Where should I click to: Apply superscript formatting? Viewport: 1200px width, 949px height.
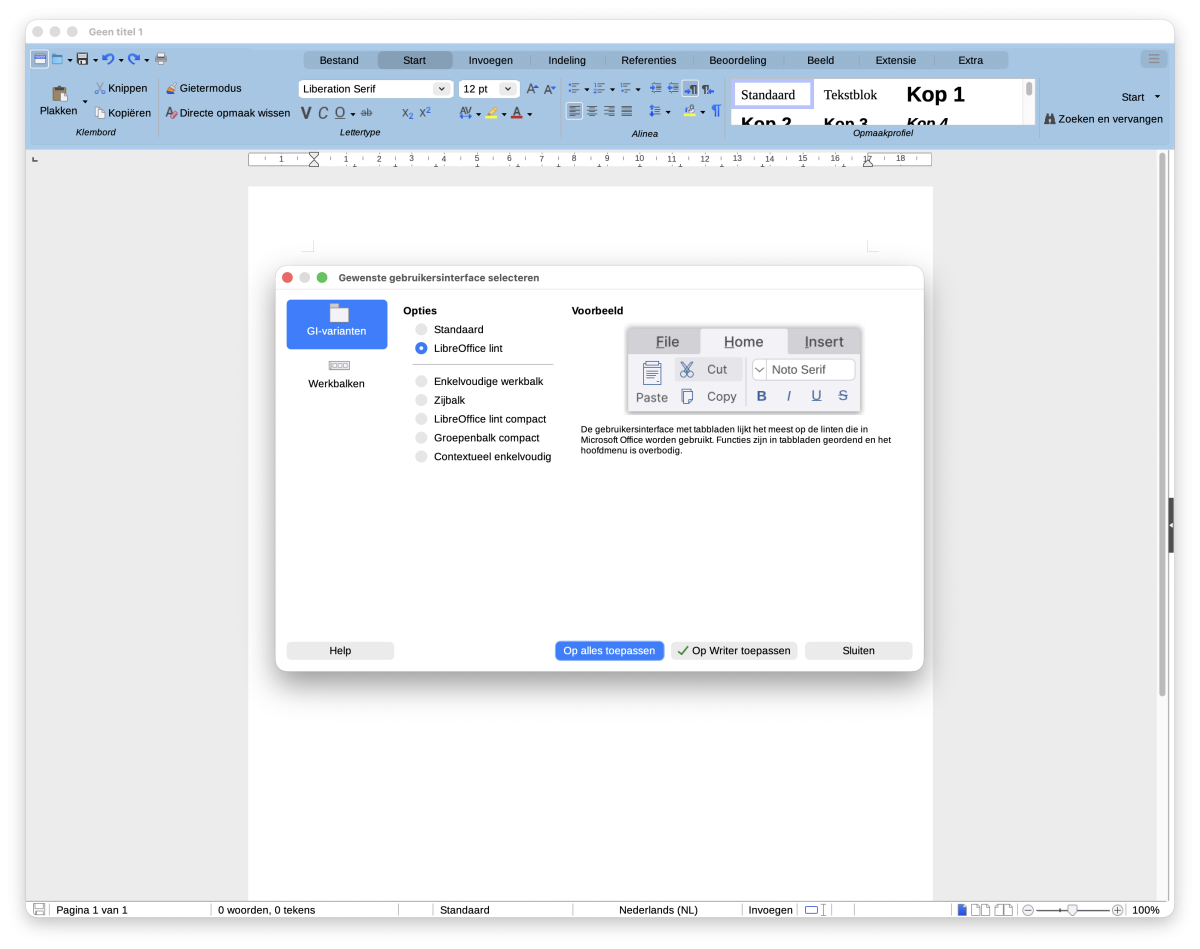pos(425,113)
